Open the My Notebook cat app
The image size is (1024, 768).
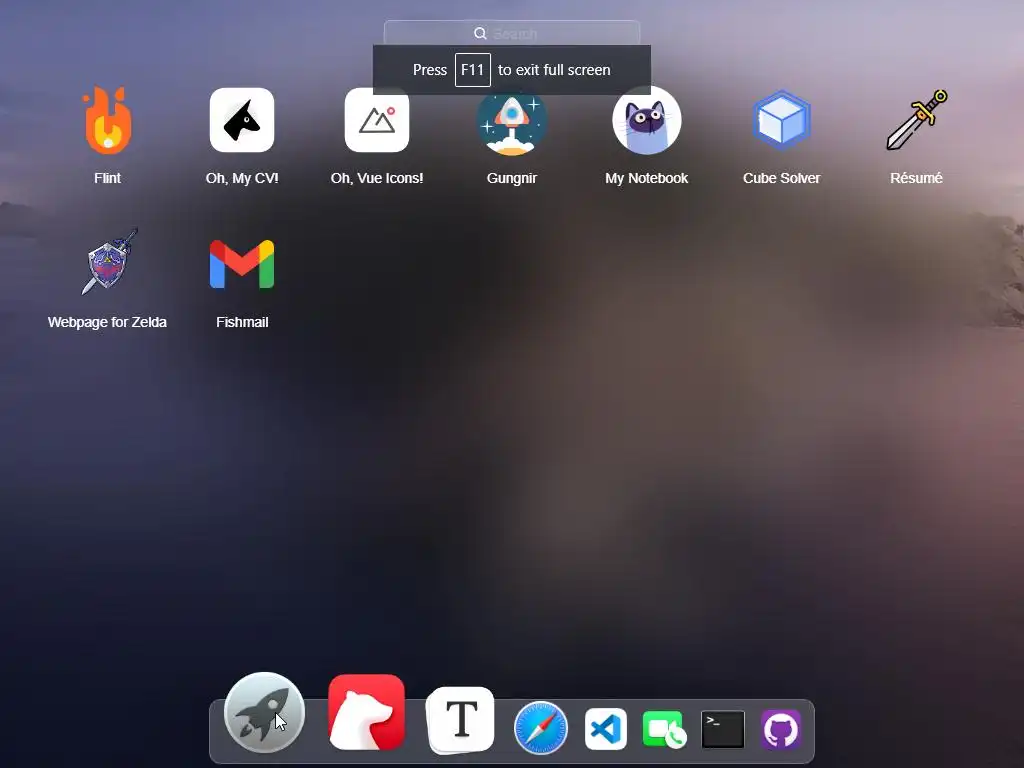(647, 120)
